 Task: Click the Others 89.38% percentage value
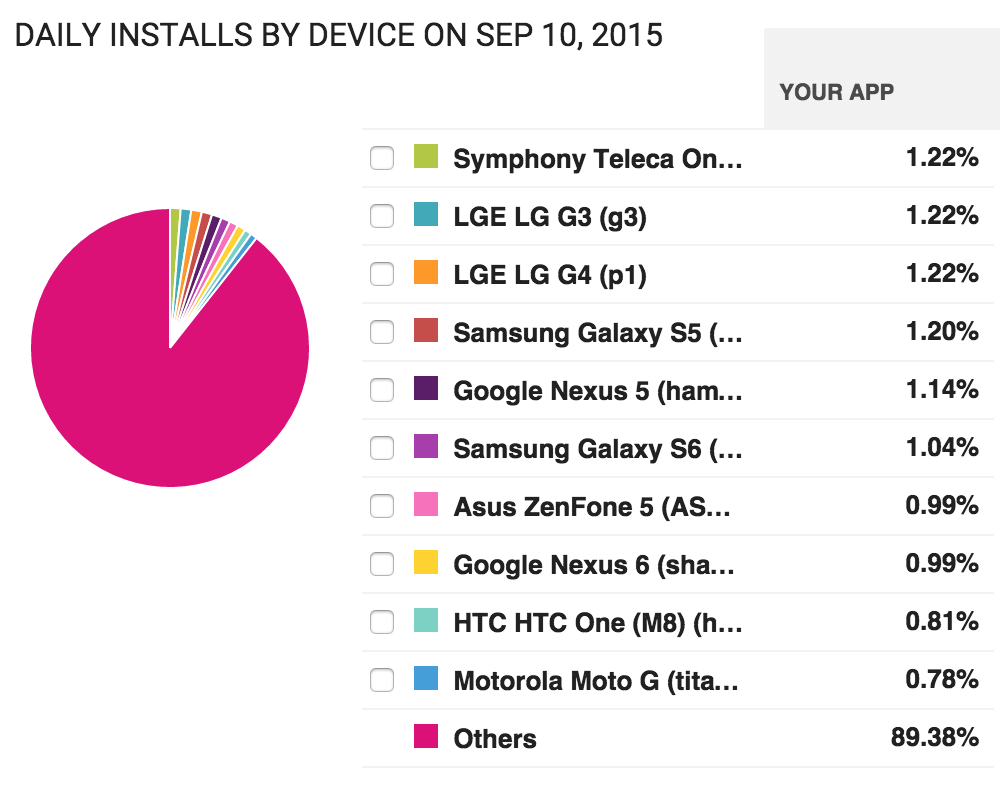[x=934, y=738]
